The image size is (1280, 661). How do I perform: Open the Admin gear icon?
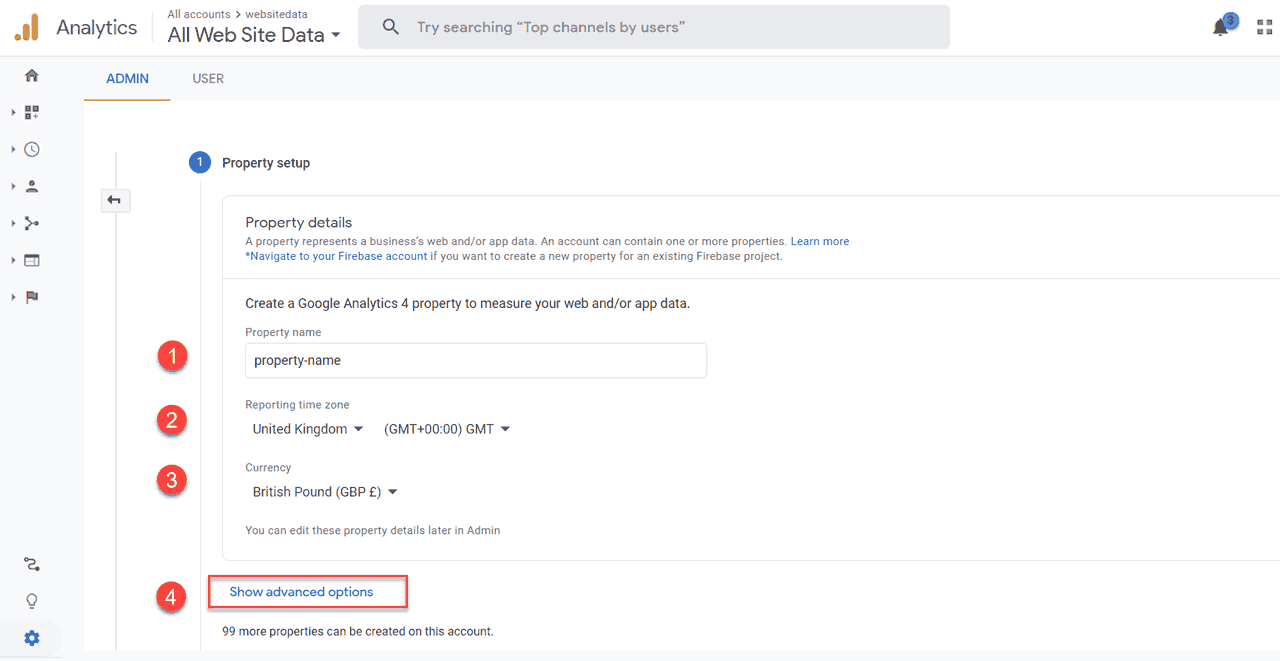pyautogui.click(x=32, y=638)
